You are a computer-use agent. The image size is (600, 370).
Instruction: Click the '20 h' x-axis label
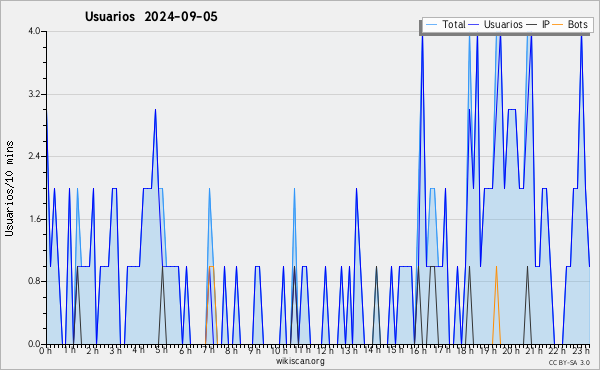coord(511,350)
